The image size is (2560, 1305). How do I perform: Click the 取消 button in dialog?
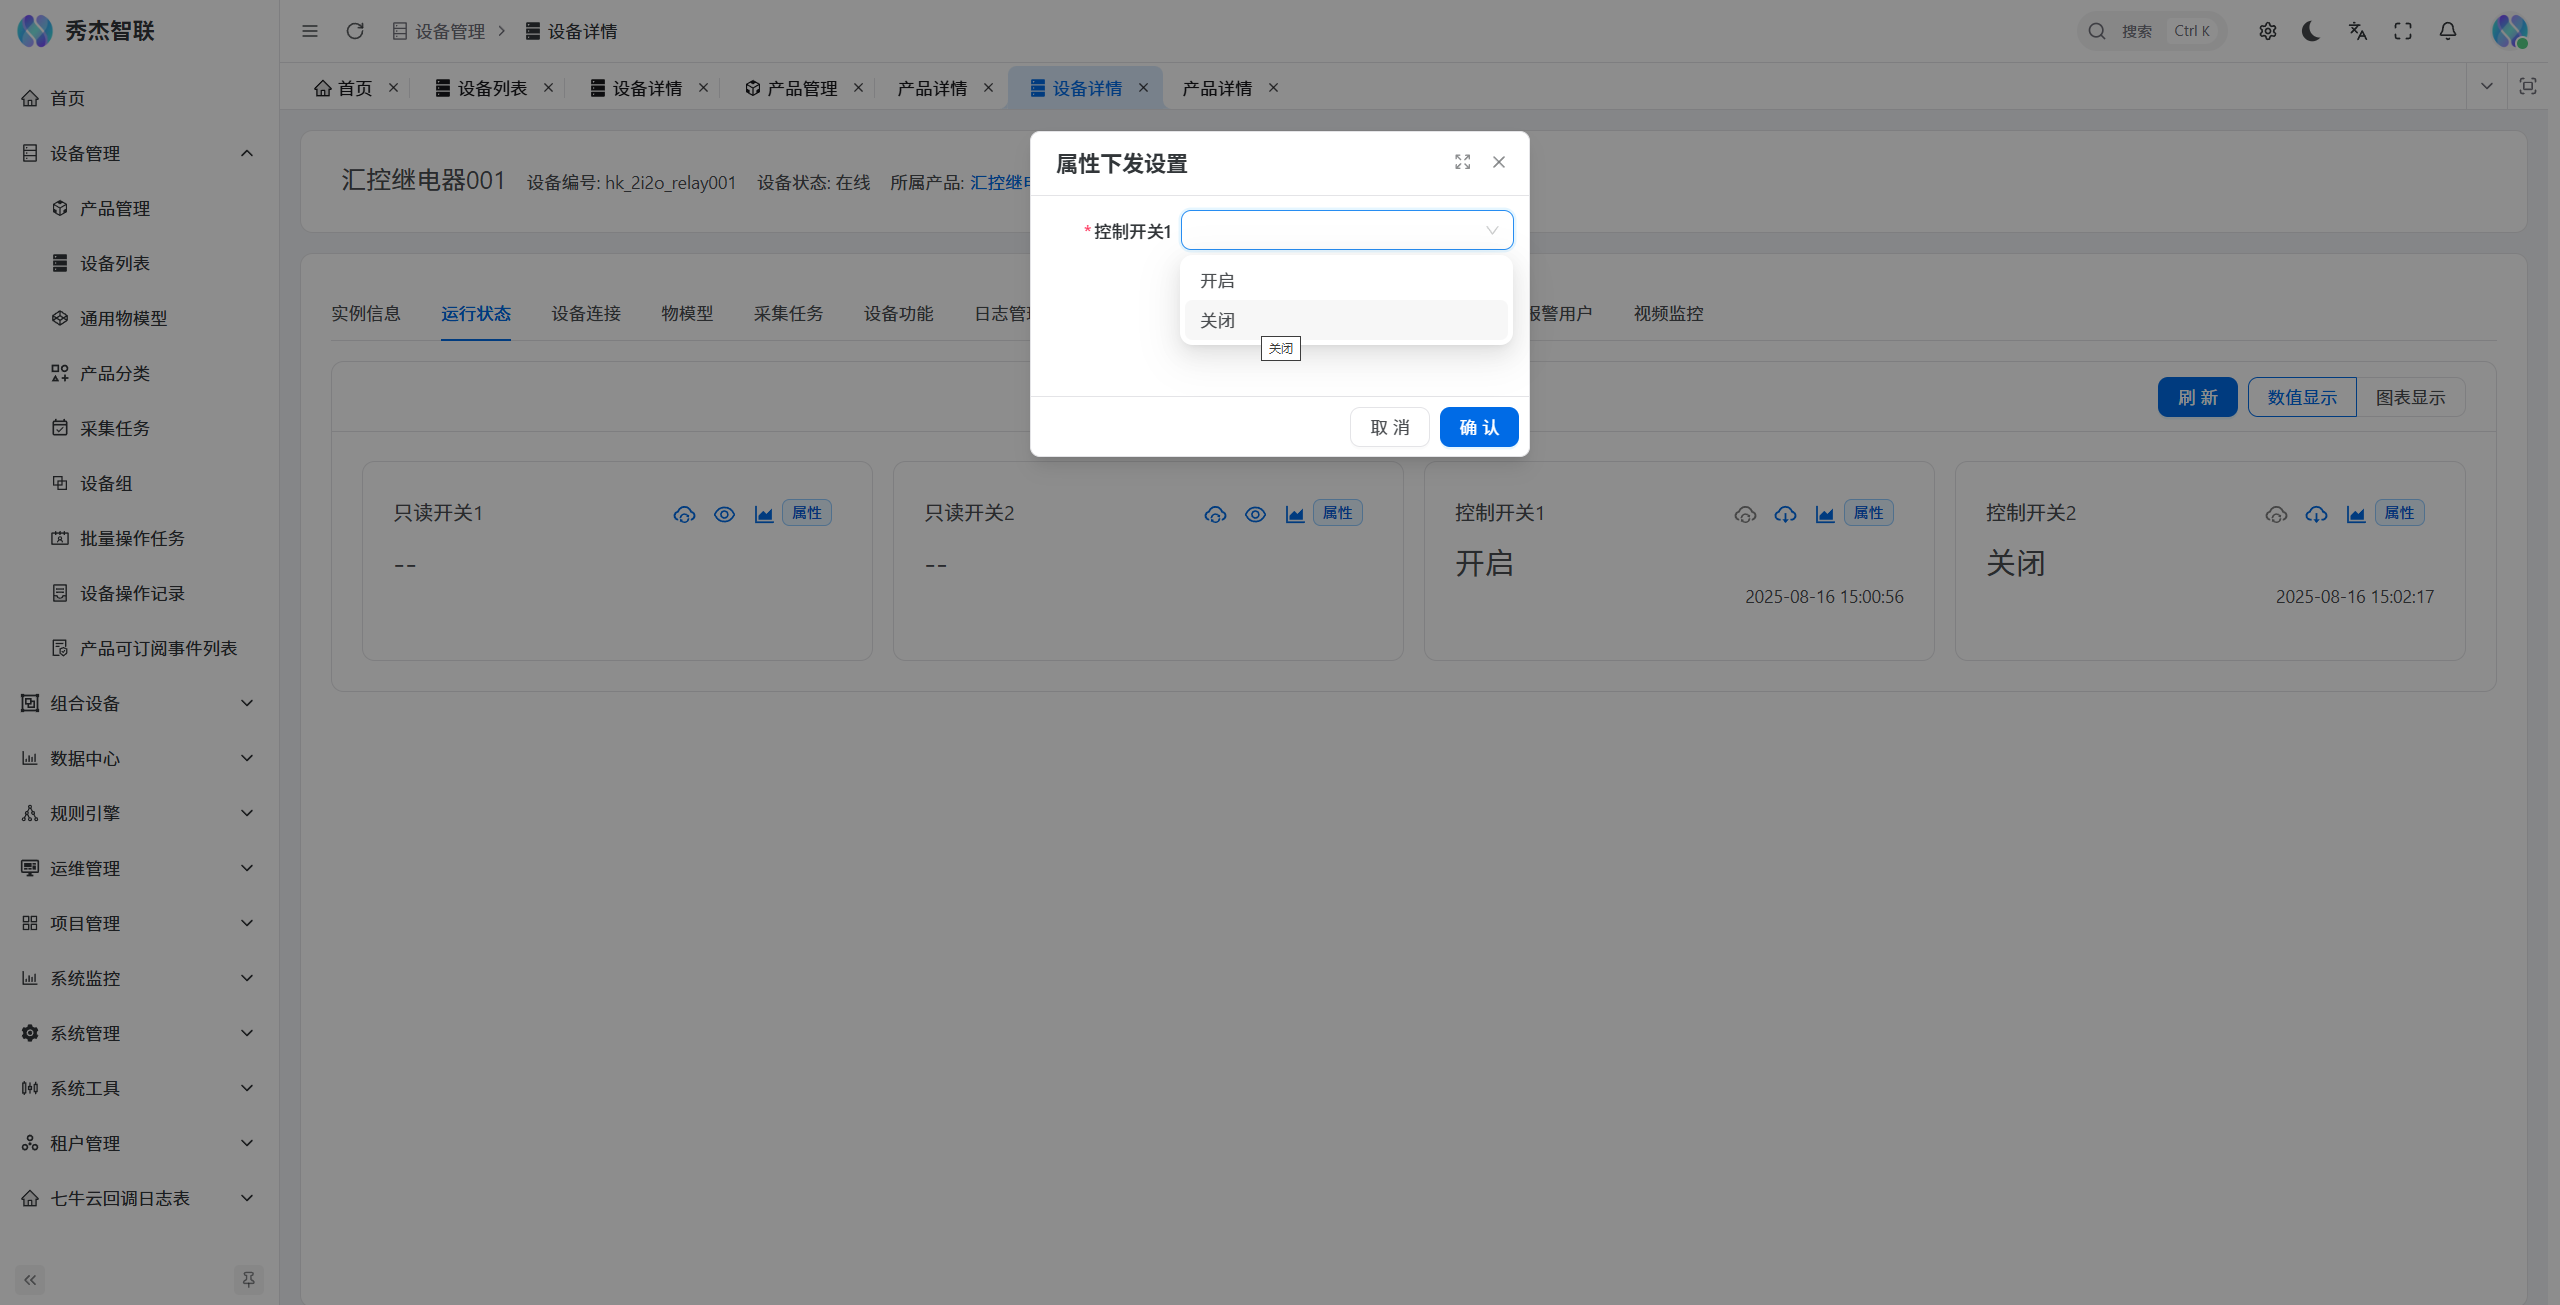[1389, 427]
